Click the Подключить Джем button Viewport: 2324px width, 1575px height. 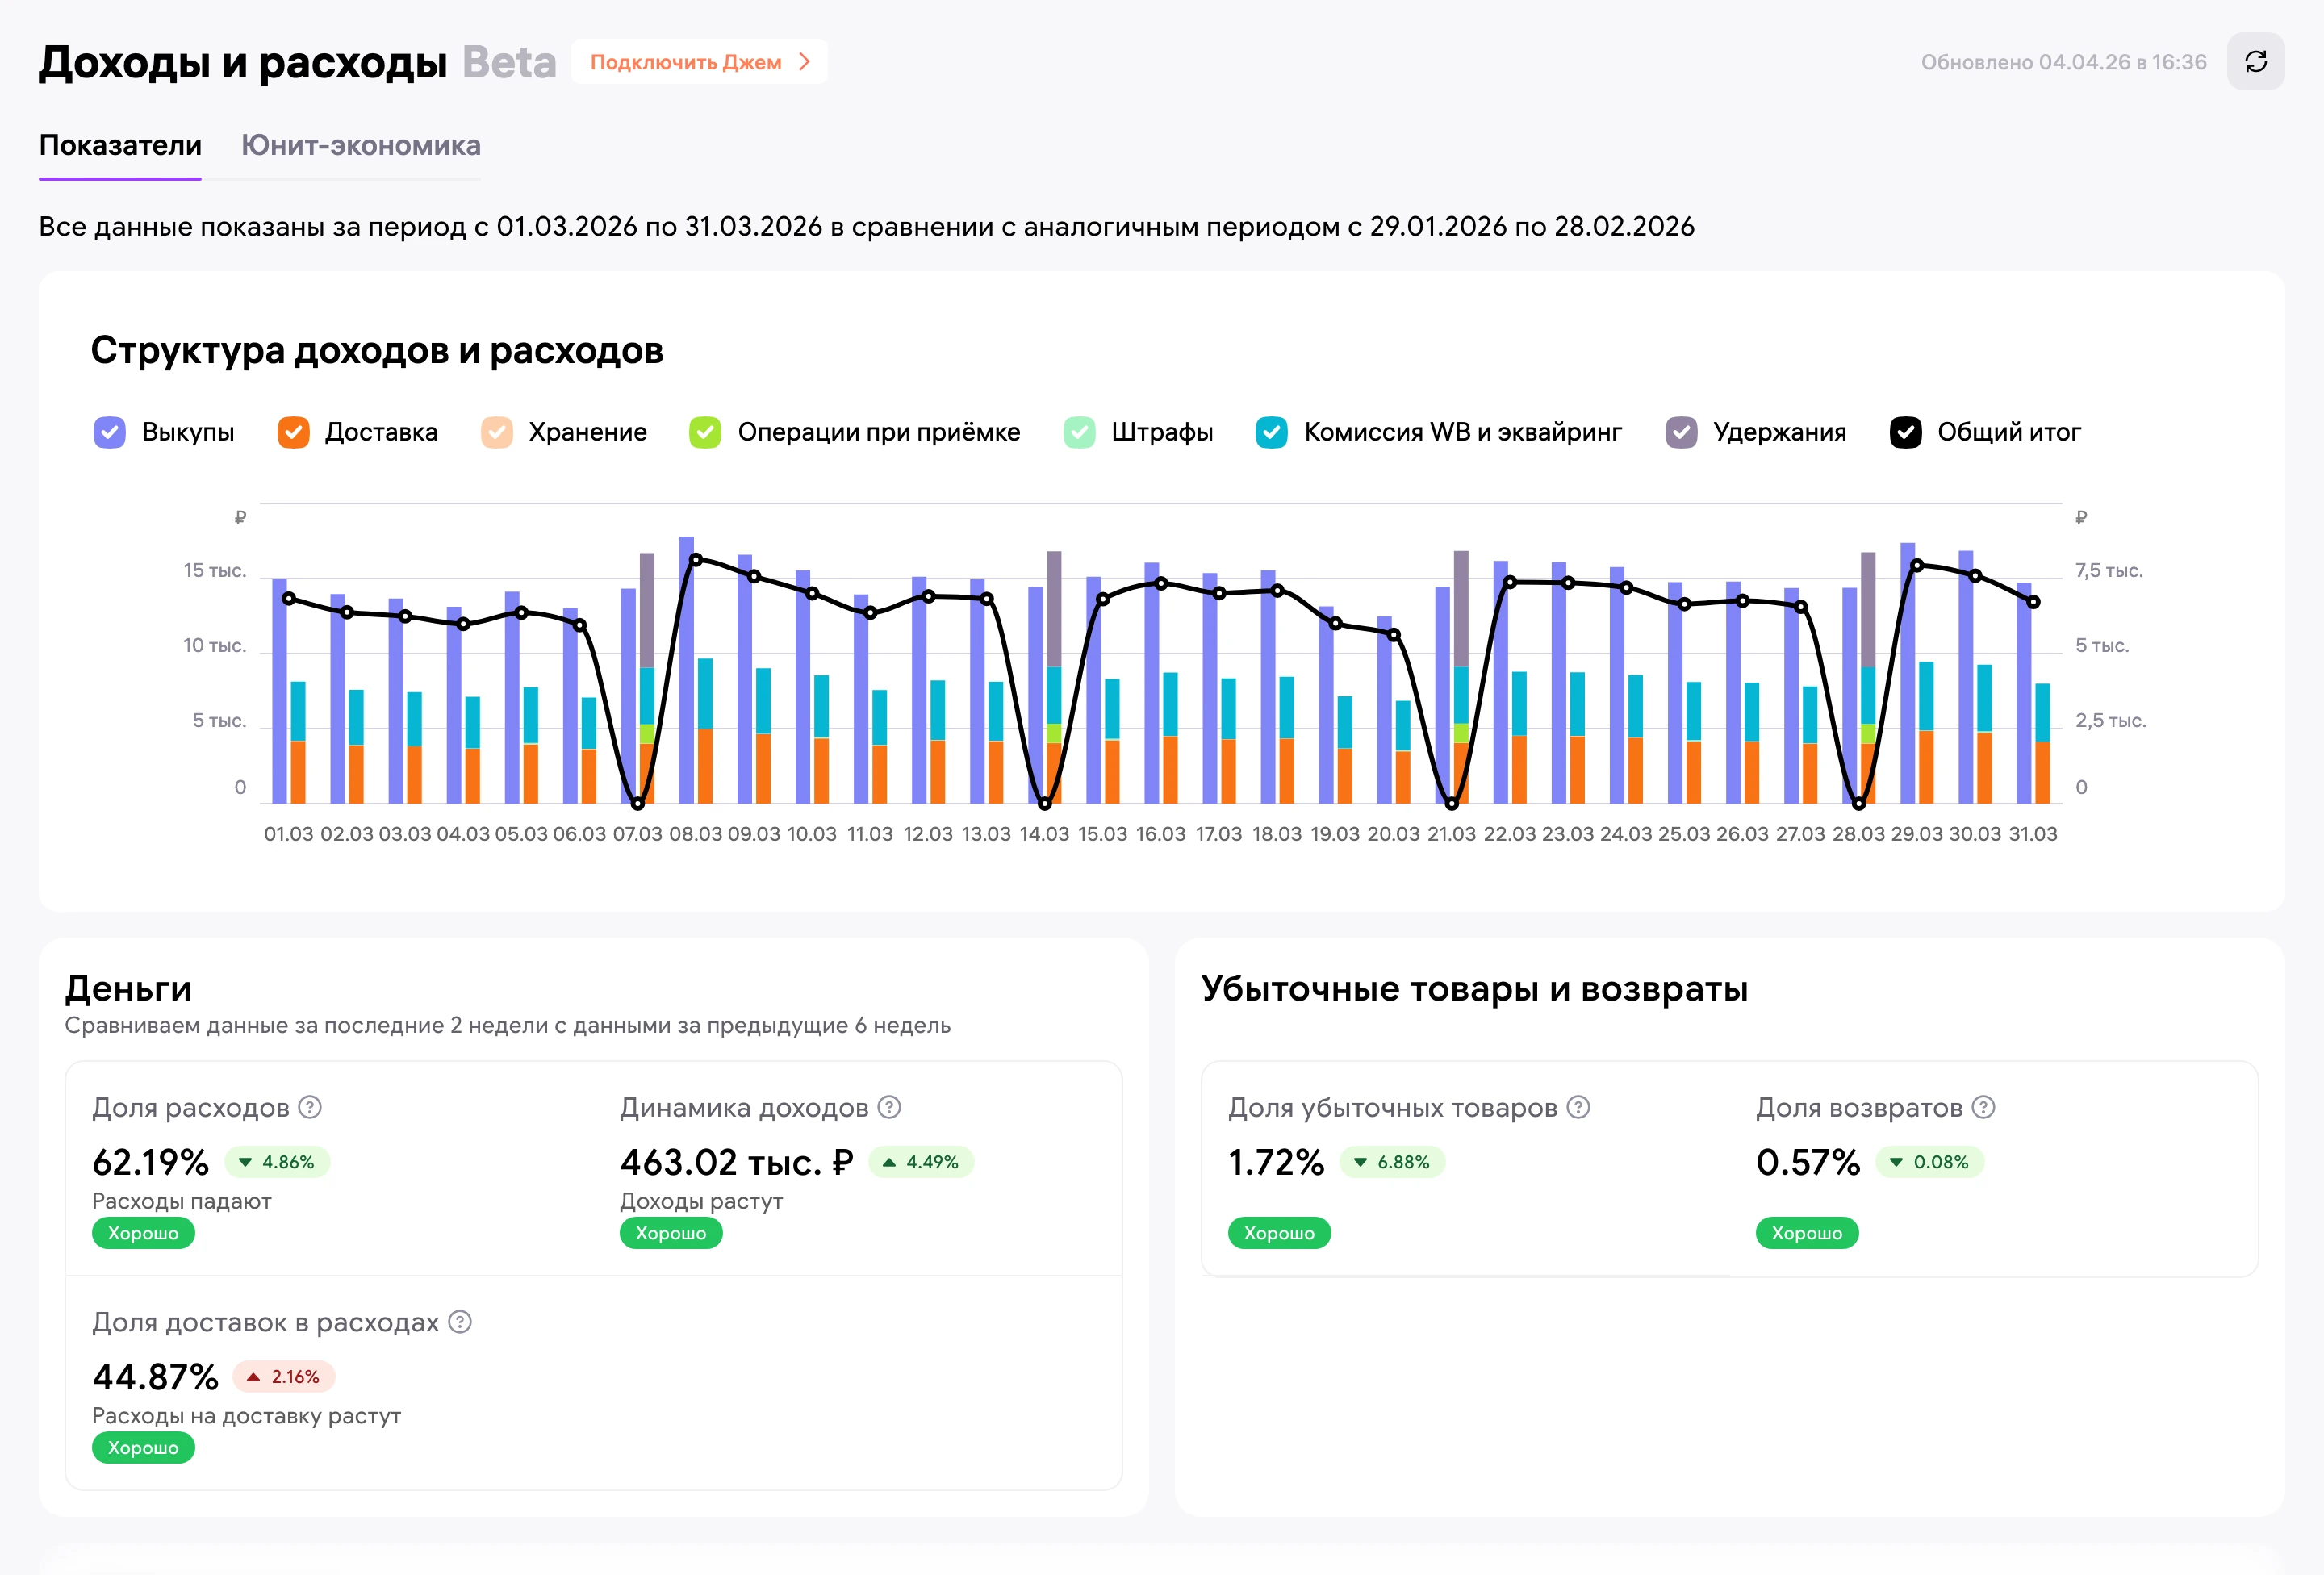699,62
